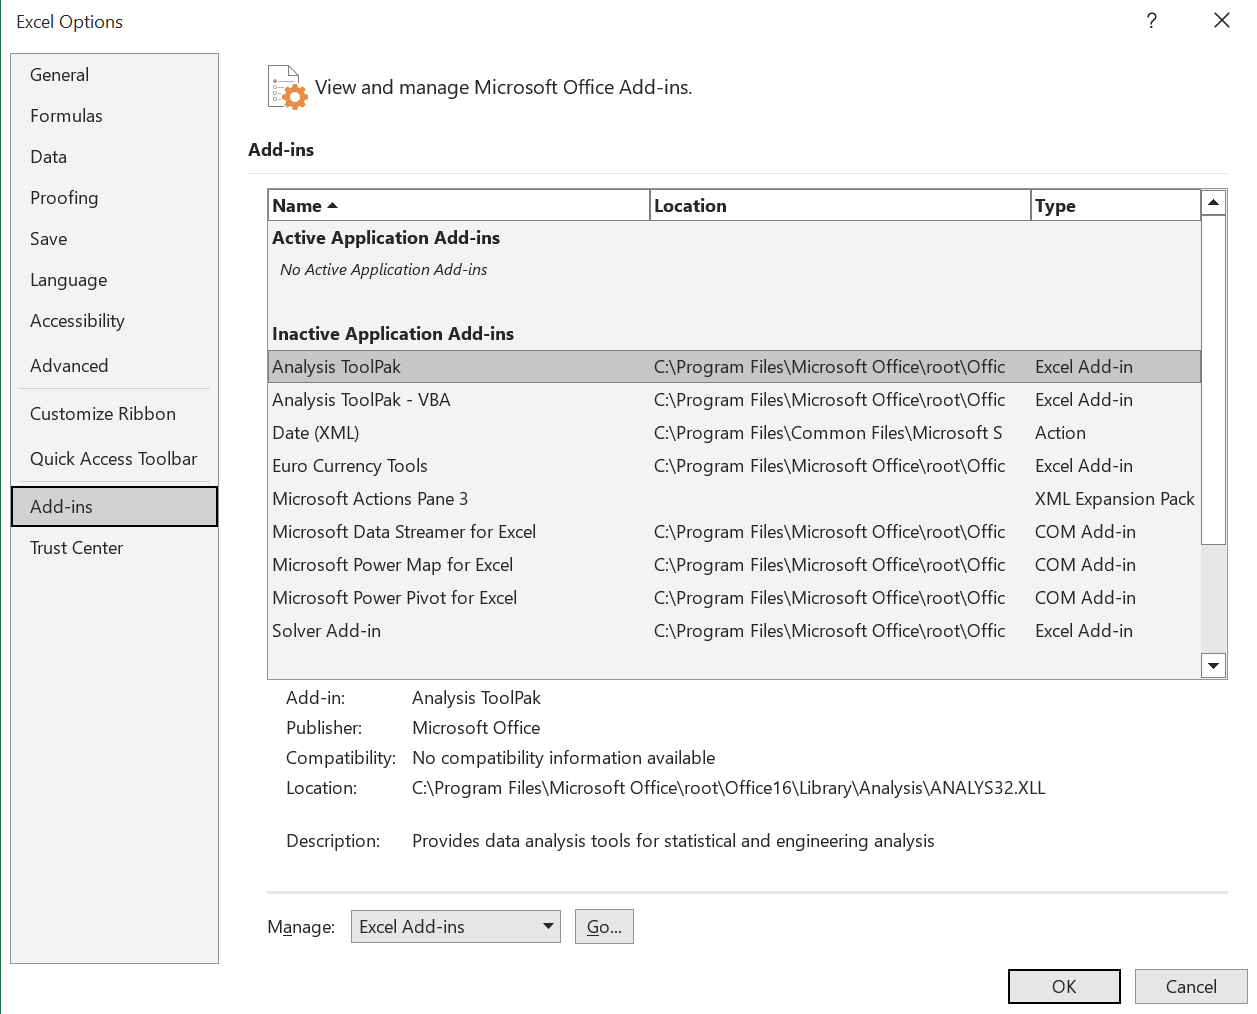Screen dimensions: 1257x1014
Task: Sort add-ins by Name column header
Action: click(459, 205)
